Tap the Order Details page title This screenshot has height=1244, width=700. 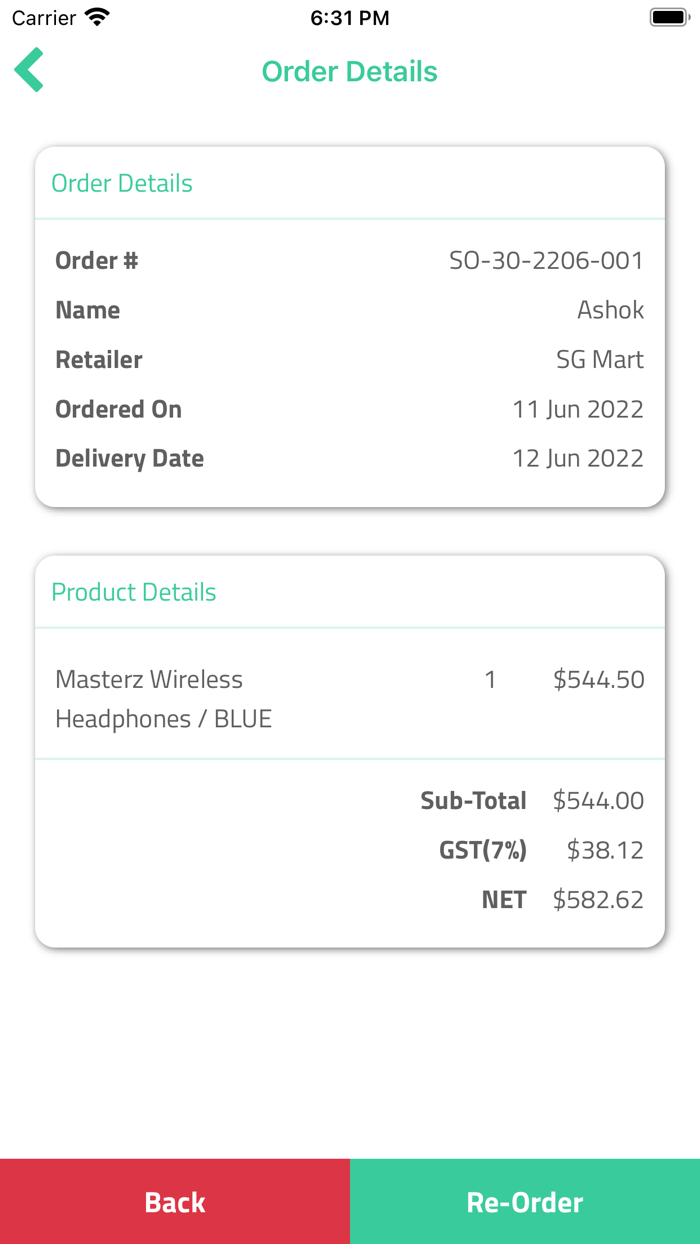pyautogui.click(x=349, y=72)
